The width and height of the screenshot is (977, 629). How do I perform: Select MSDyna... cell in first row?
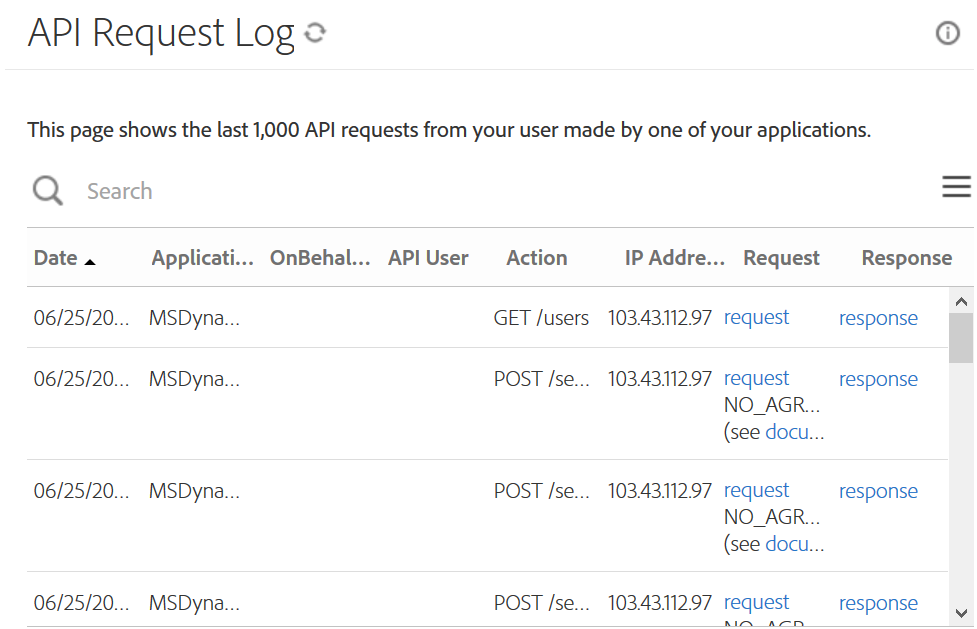click(x=194, y=318)
